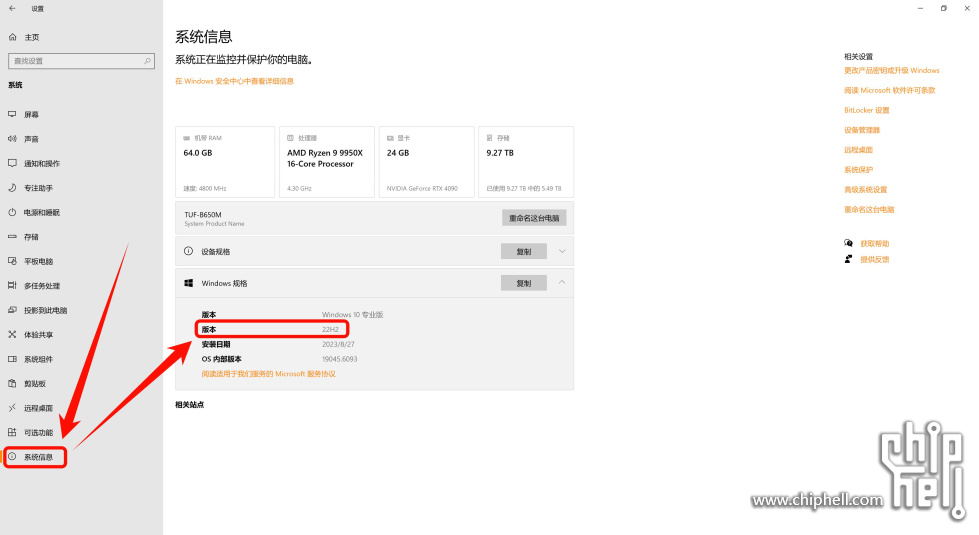
Task: Select the TUF-B650M device name text
Action: (203, 215)
